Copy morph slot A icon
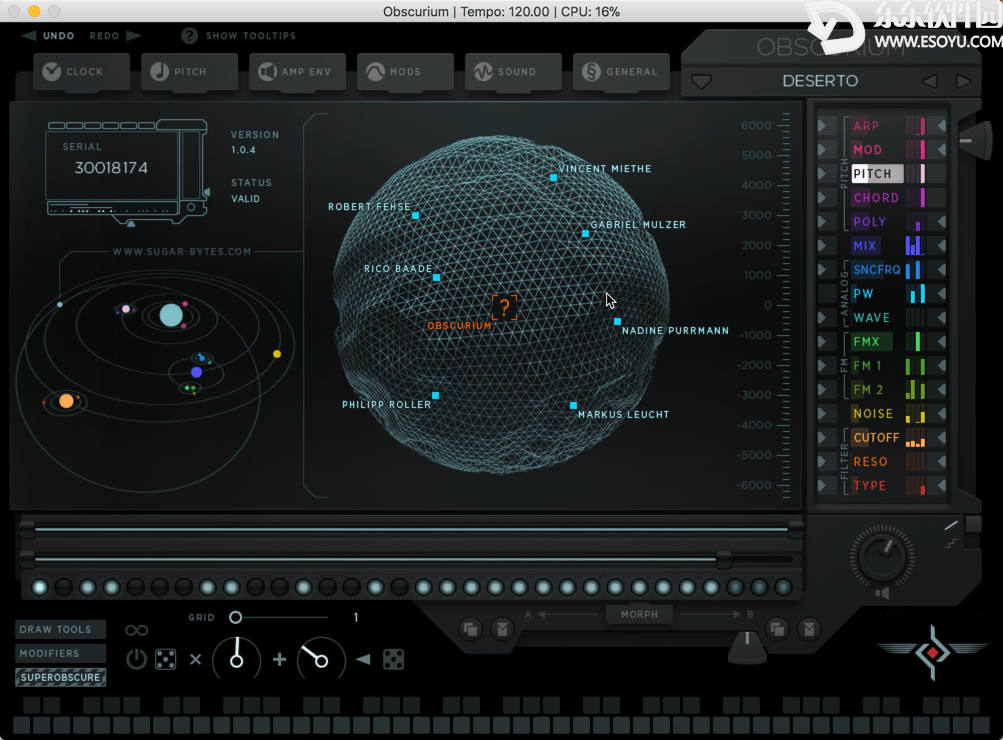1003x740 pixels. tap(470, 629)
